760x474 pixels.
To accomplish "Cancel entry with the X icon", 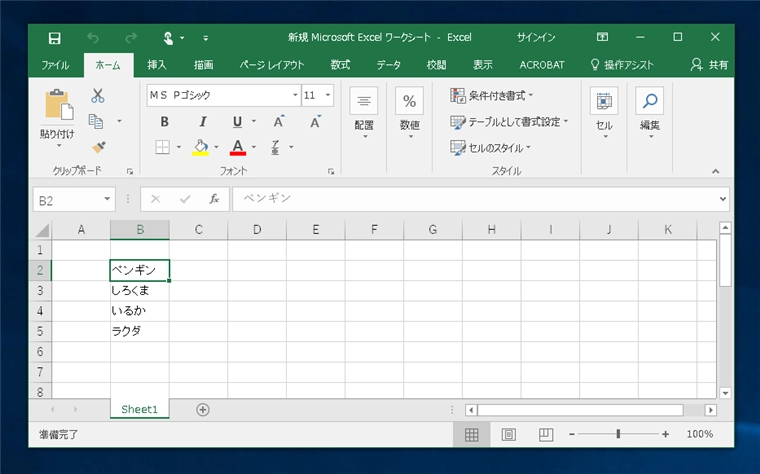I will (x=156, y=199).
